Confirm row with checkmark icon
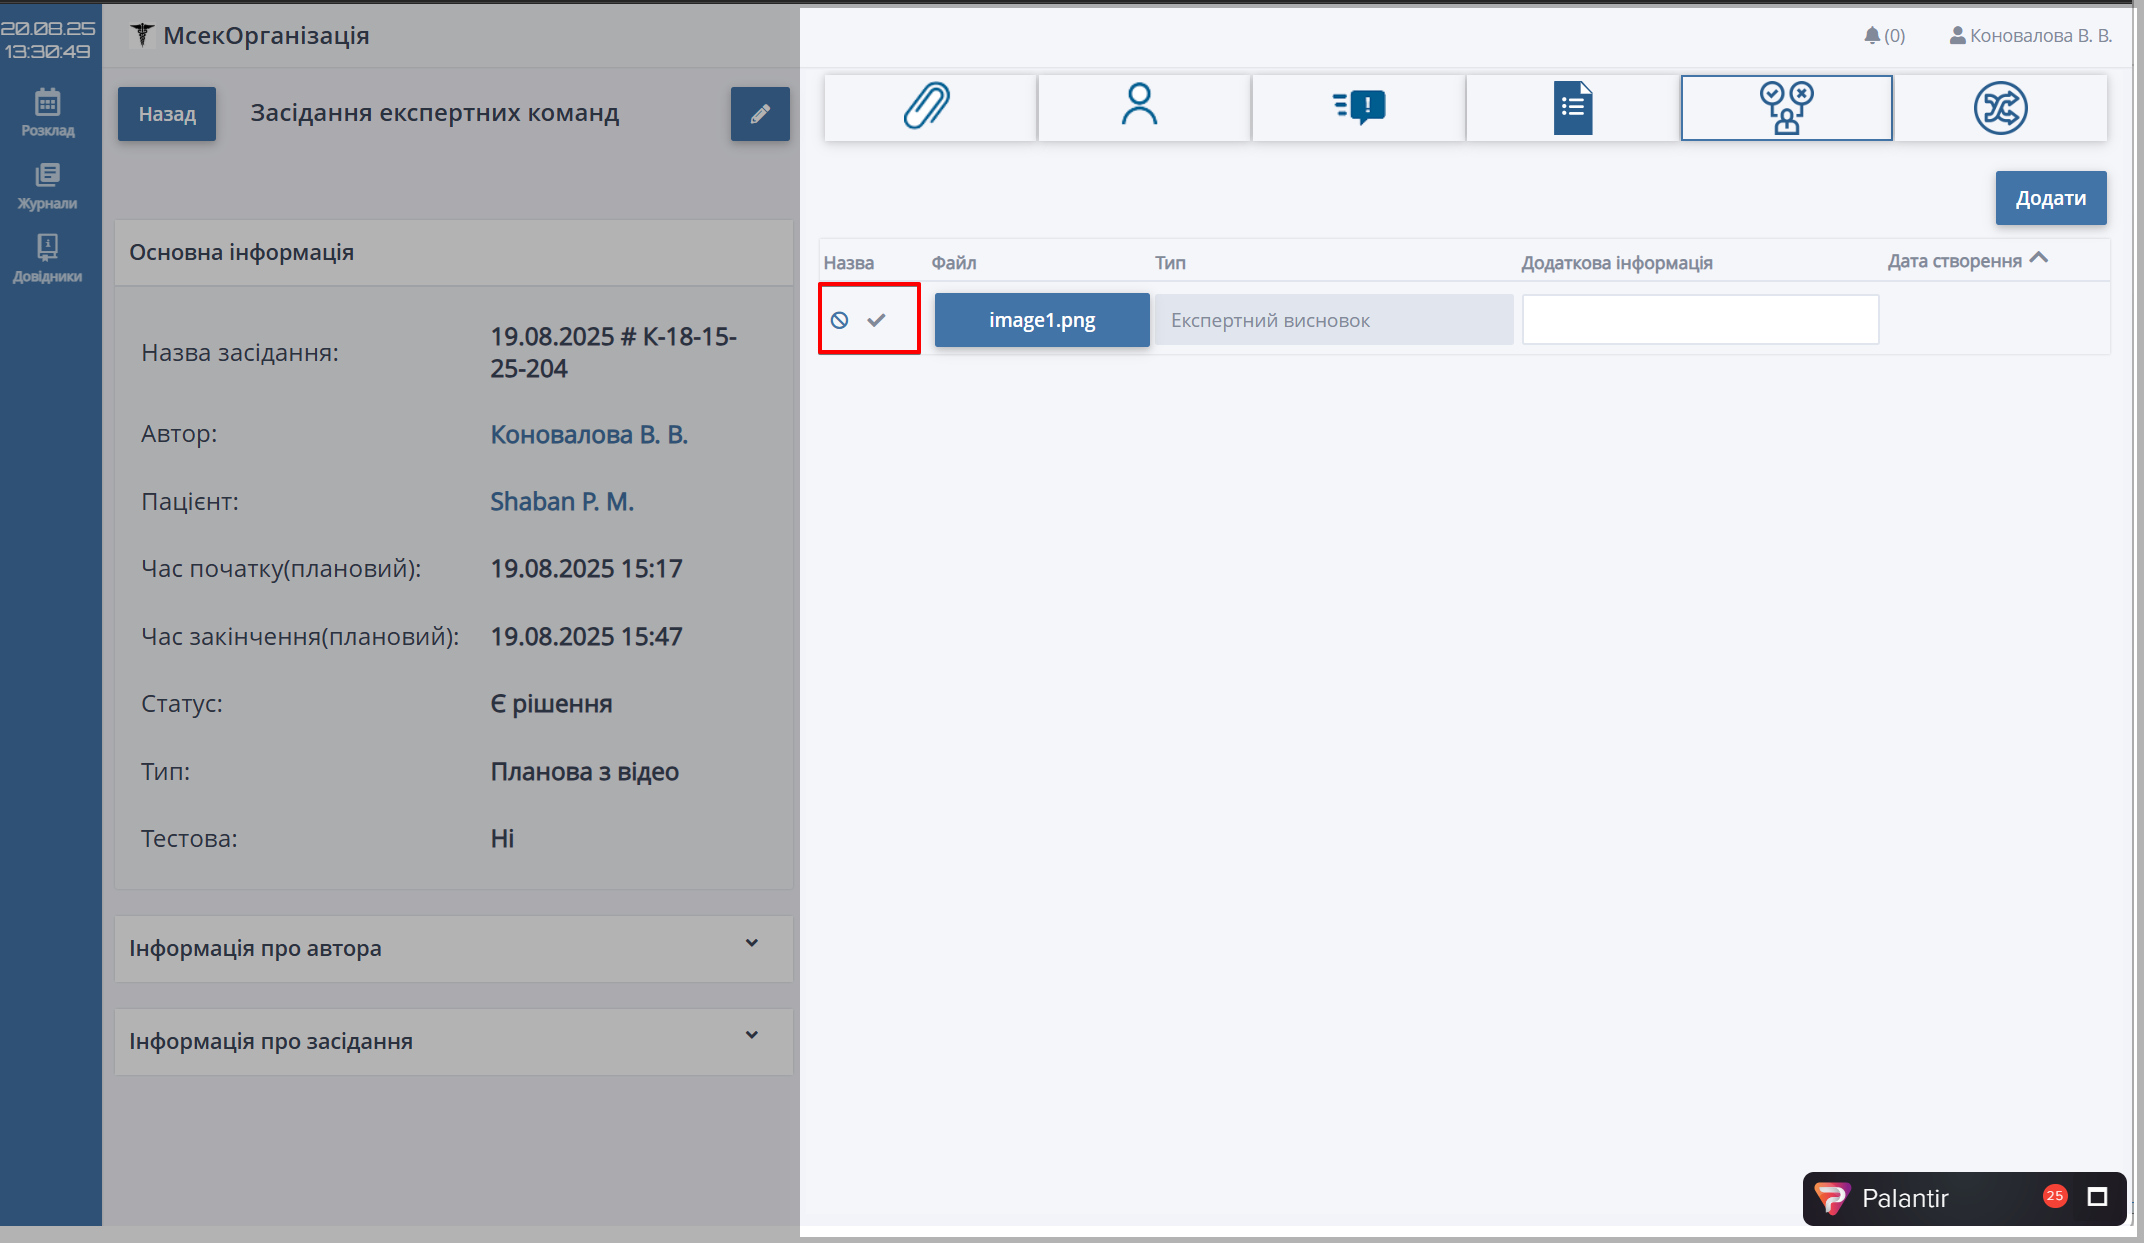The height and width of the screenshot is (1243, 2144). (x=877, y=320)
